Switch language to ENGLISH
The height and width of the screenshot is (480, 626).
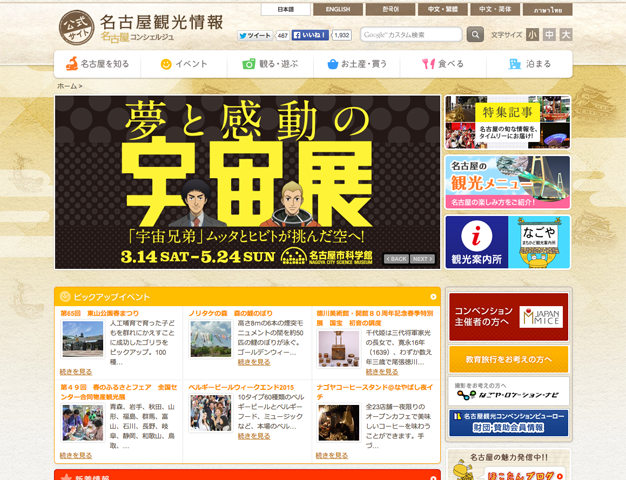[338, 9]
